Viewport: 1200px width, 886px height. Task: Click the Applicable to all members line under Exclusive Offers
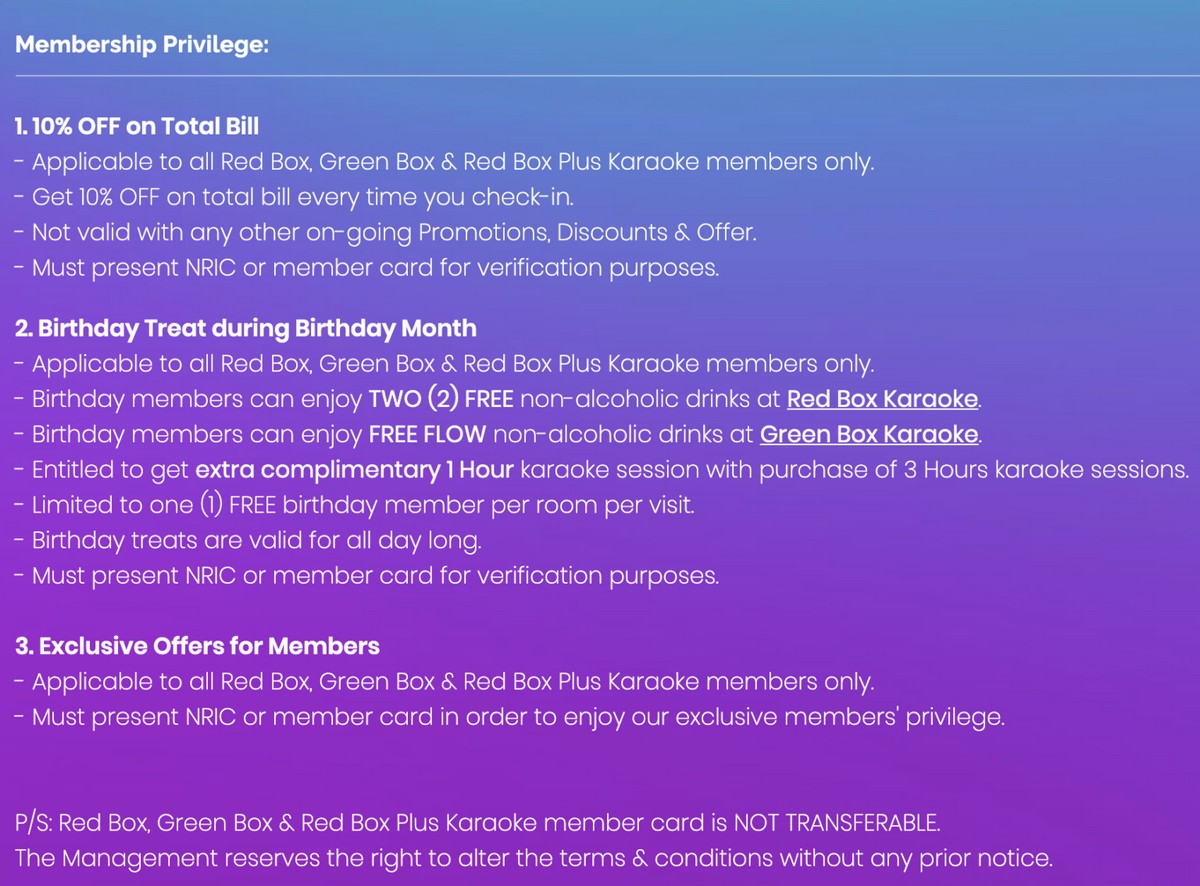click(x=445, y=682)
